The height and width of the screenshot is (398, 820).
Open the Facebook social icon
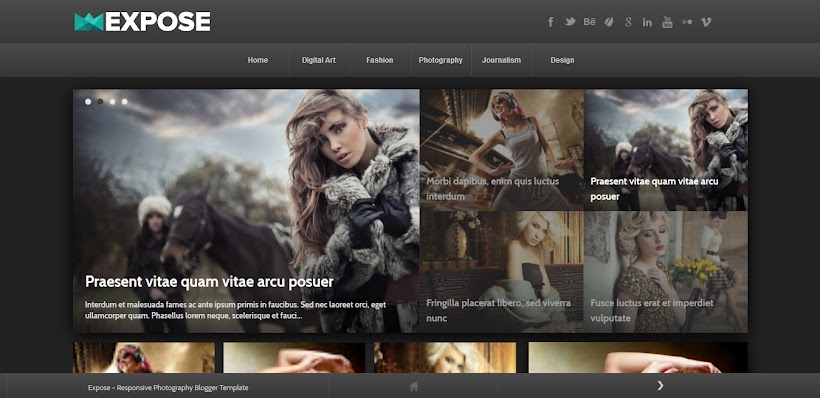point(550,22)
